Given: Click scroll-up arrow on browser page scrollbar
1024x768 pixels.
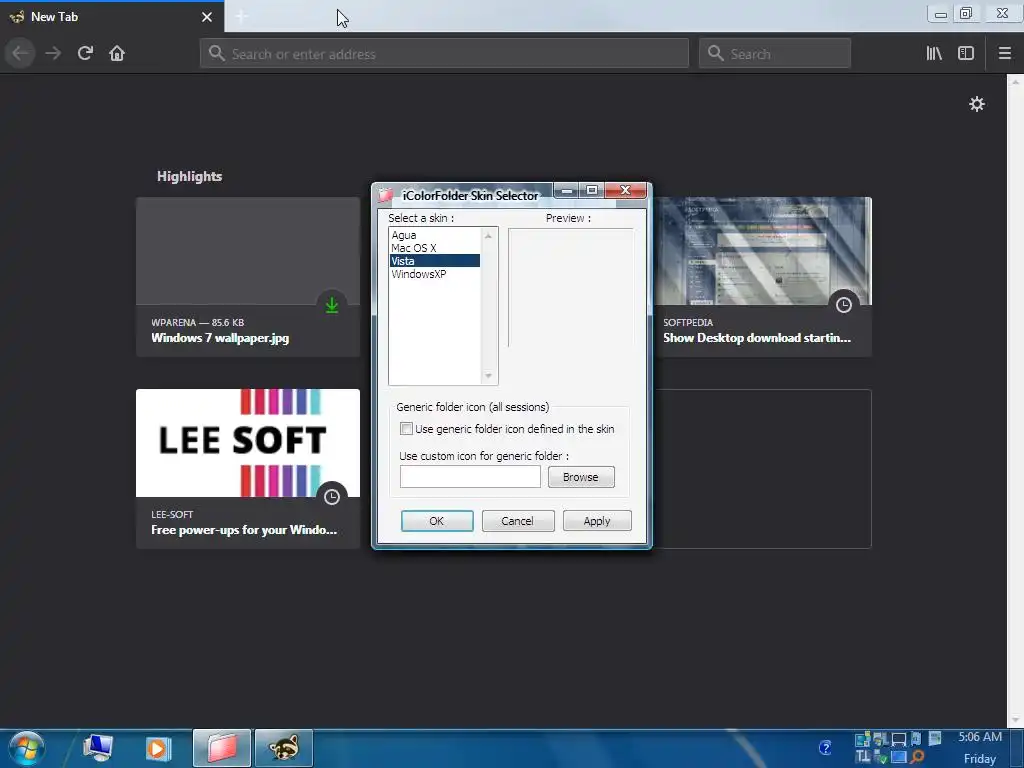Looking at the screenshot, I should (x=1015, y=83).
